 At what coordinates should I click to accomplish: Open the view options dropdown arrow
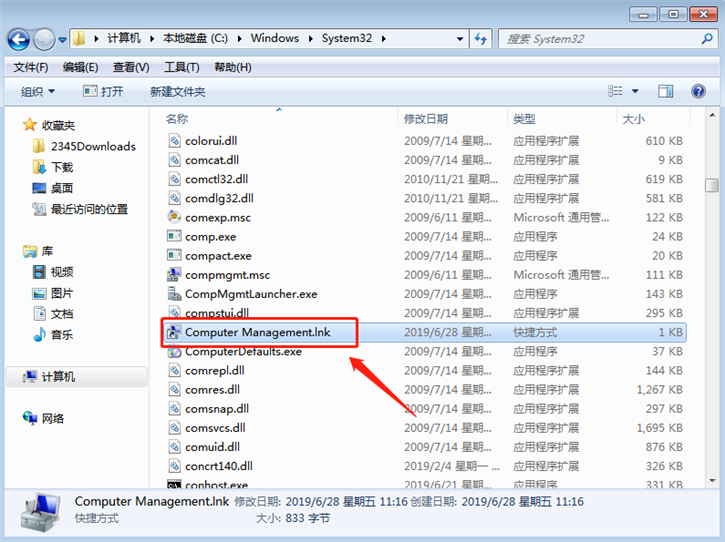point(635,91)
